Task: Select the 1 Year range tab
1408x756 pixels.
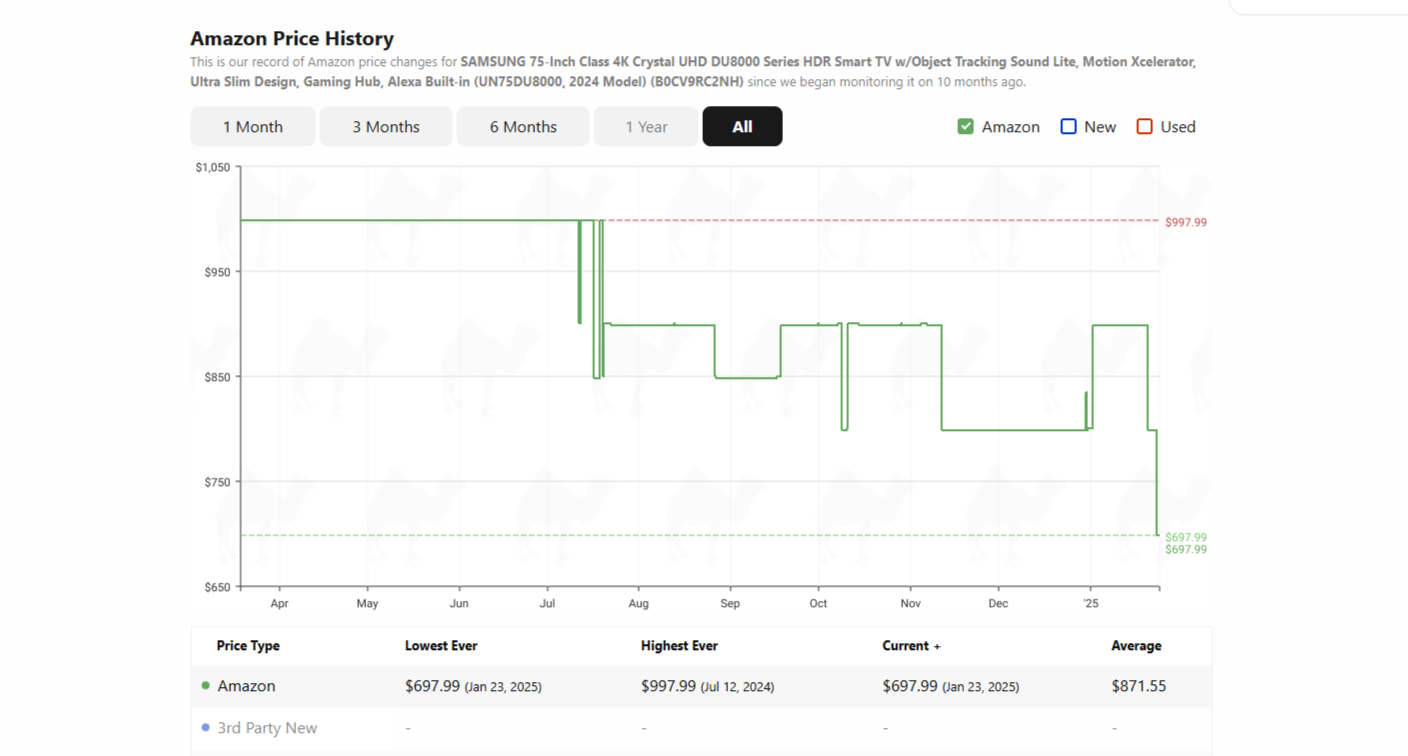Action: click(x=646, y=126)
